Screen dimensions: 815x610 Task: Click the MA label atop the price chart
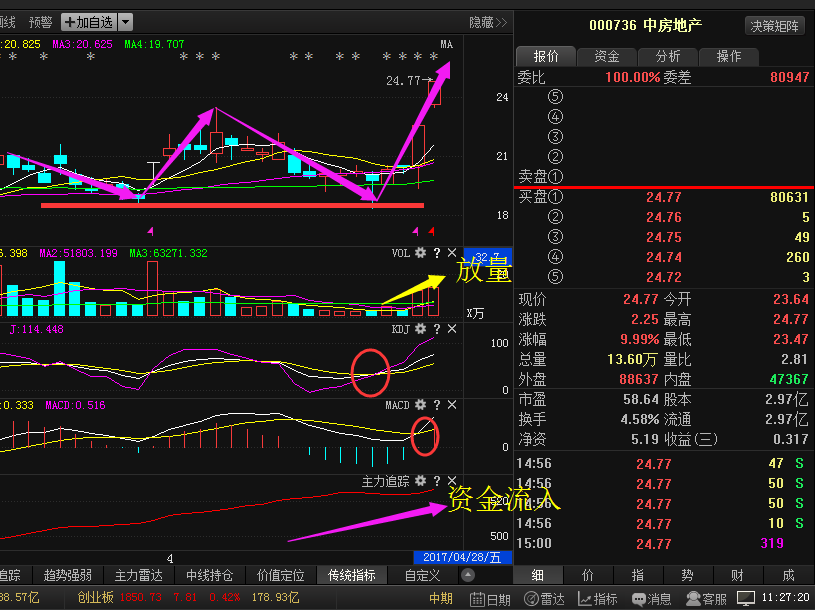pyautogui.click(x=446, y=44)
